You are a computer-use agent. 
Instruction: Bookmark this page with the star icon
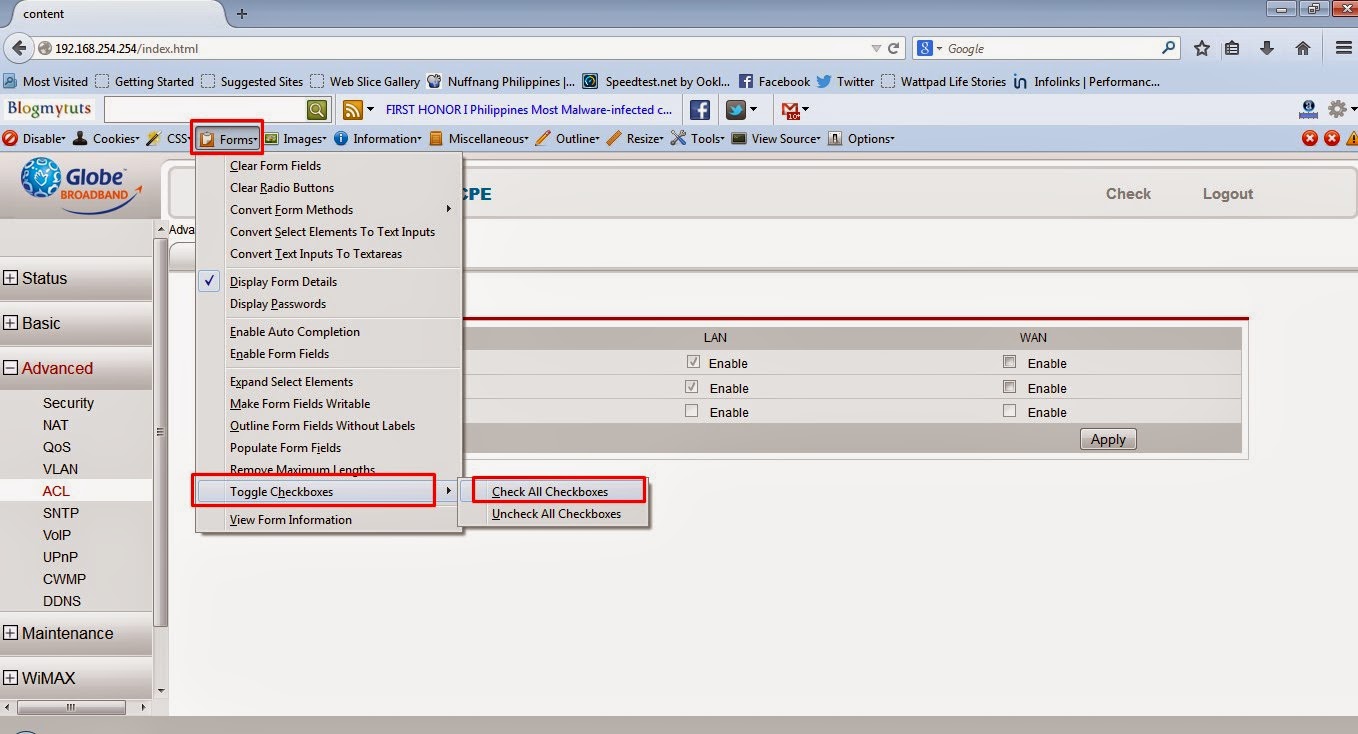click(x=1201, y=48)
